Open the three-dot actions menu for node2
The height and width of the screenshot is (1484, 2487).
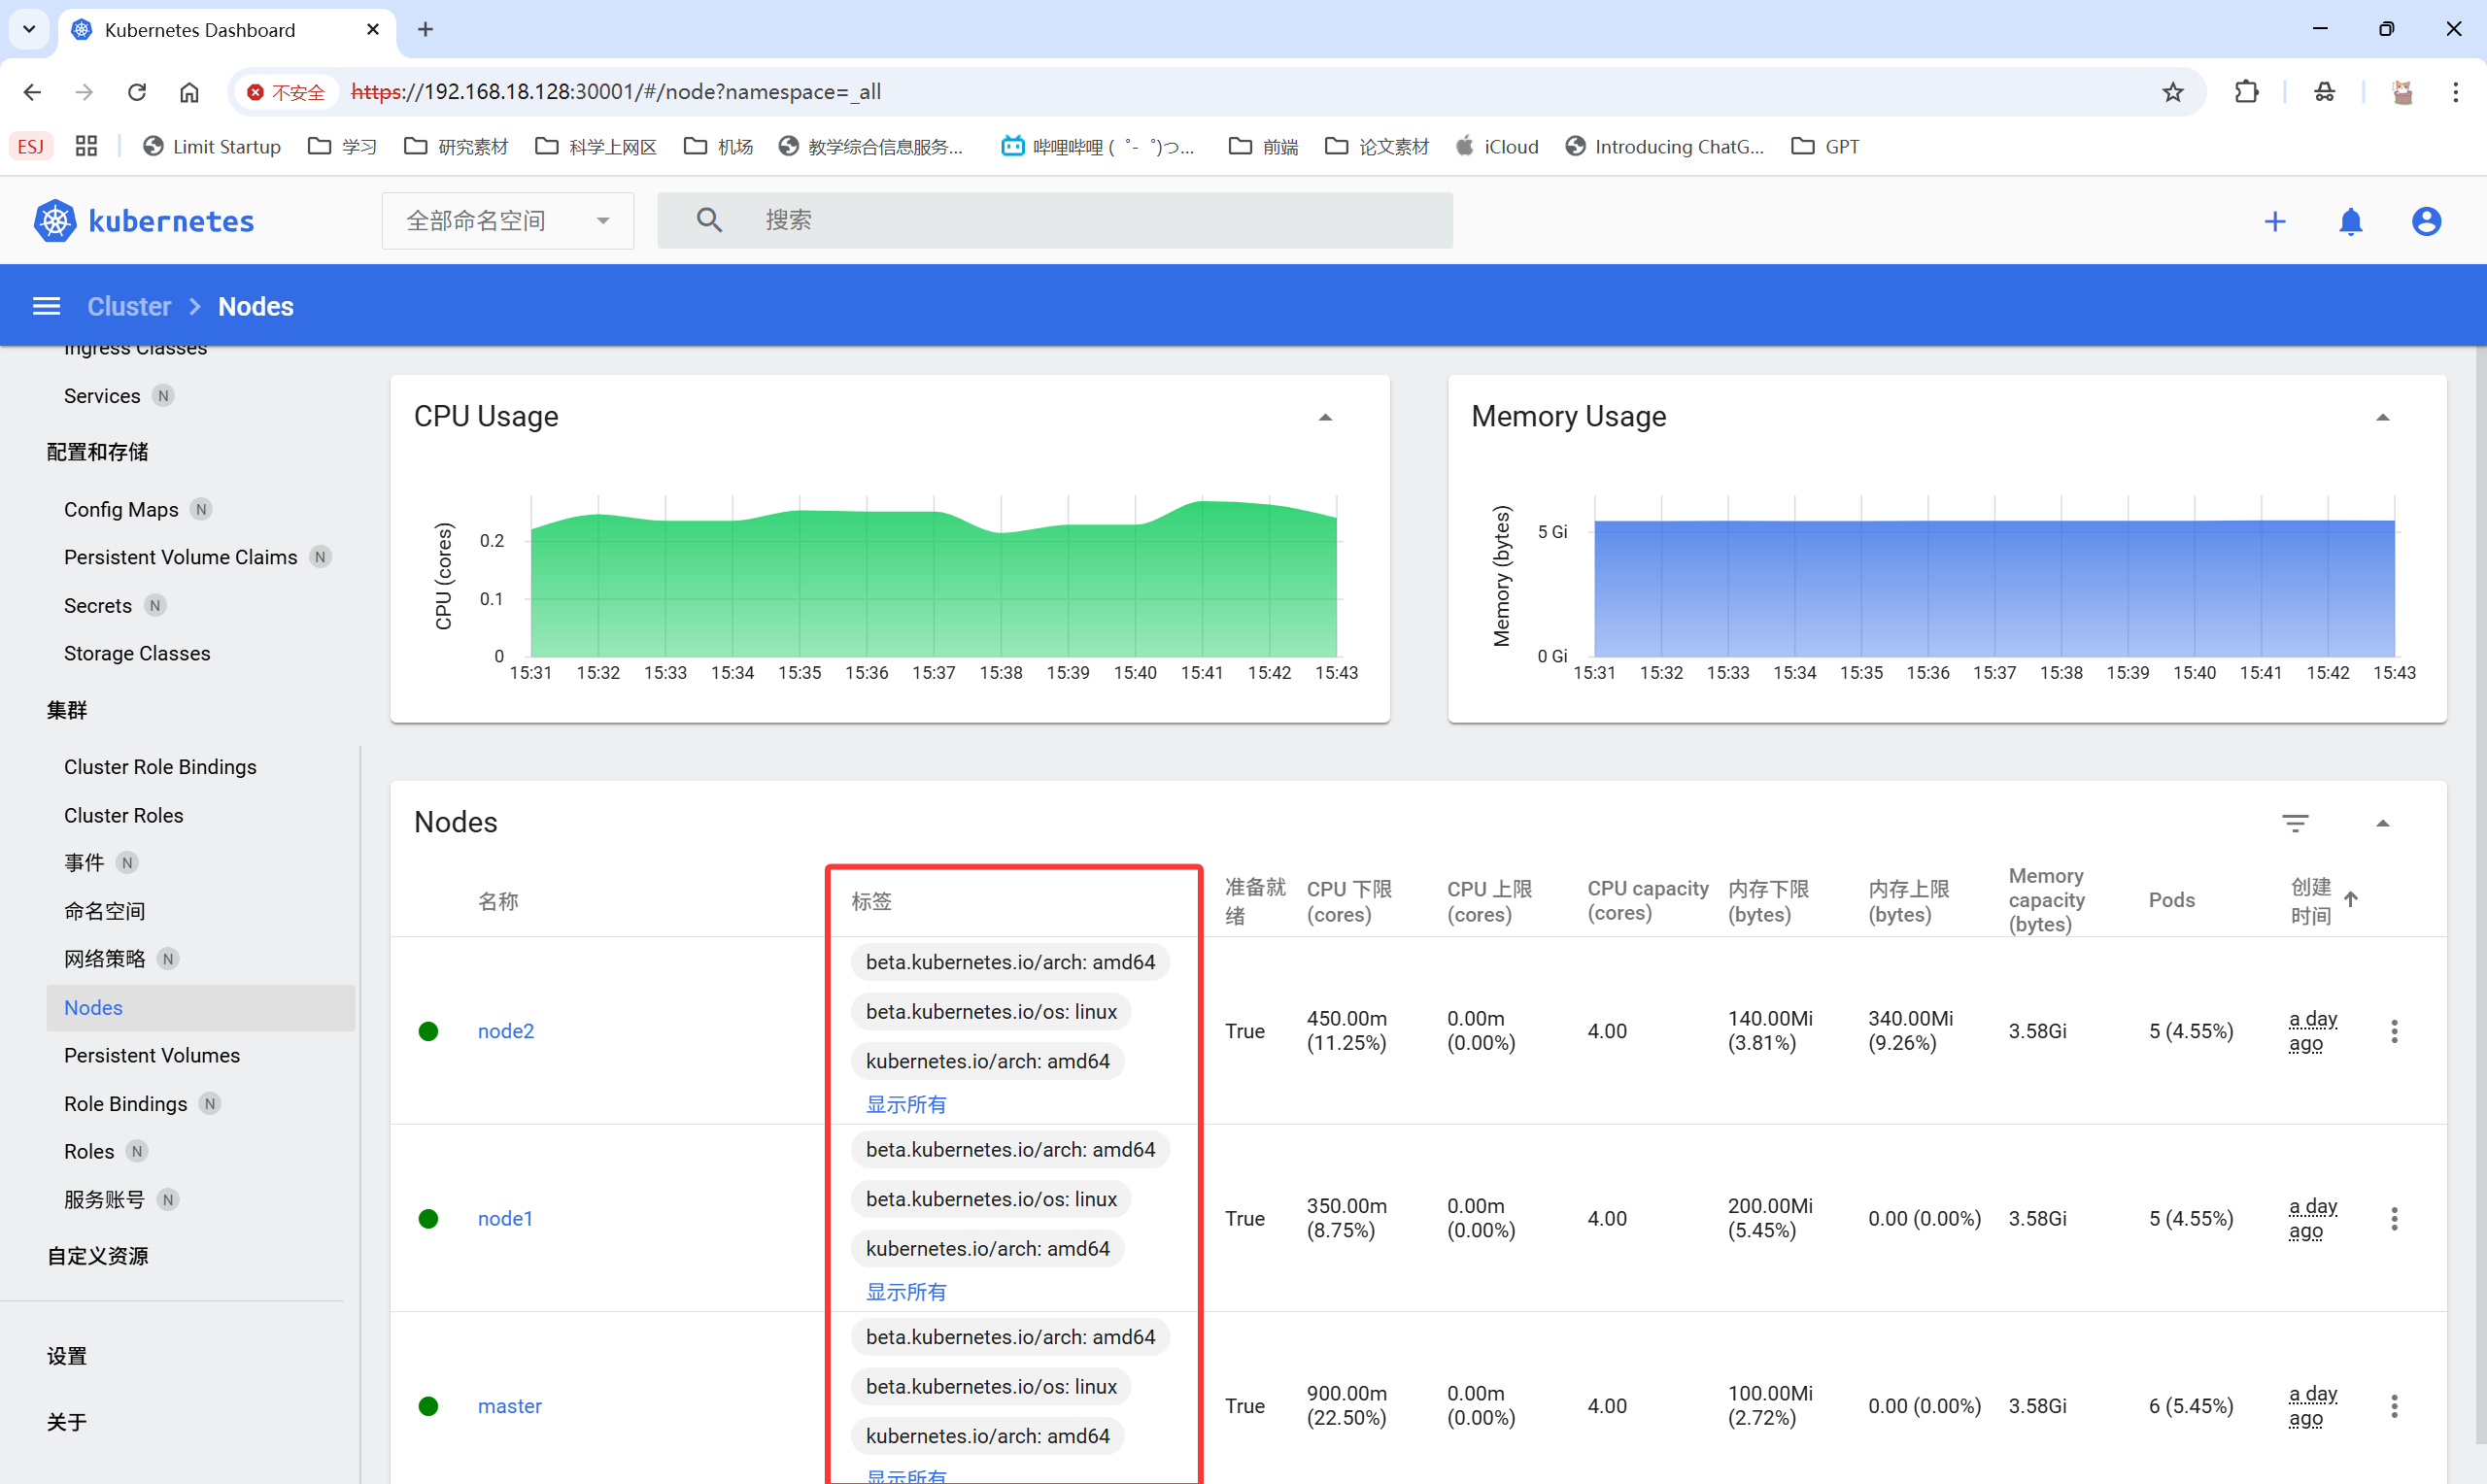click(2394, 1031)
